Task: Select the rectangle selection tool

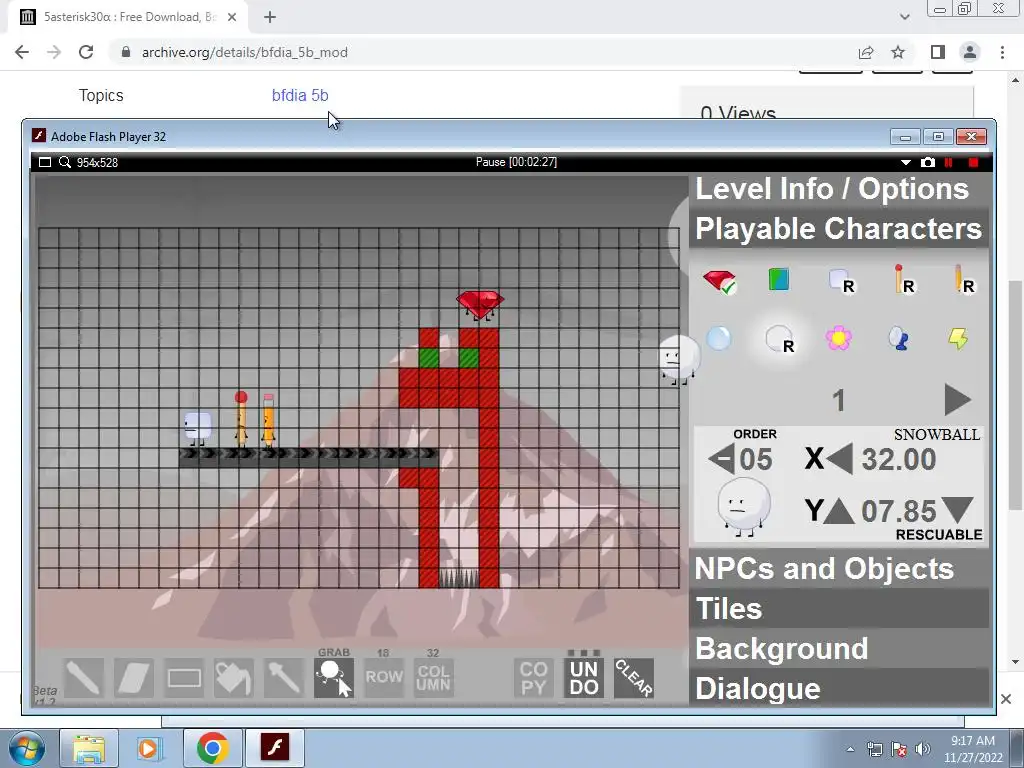Action: point(184,677)
